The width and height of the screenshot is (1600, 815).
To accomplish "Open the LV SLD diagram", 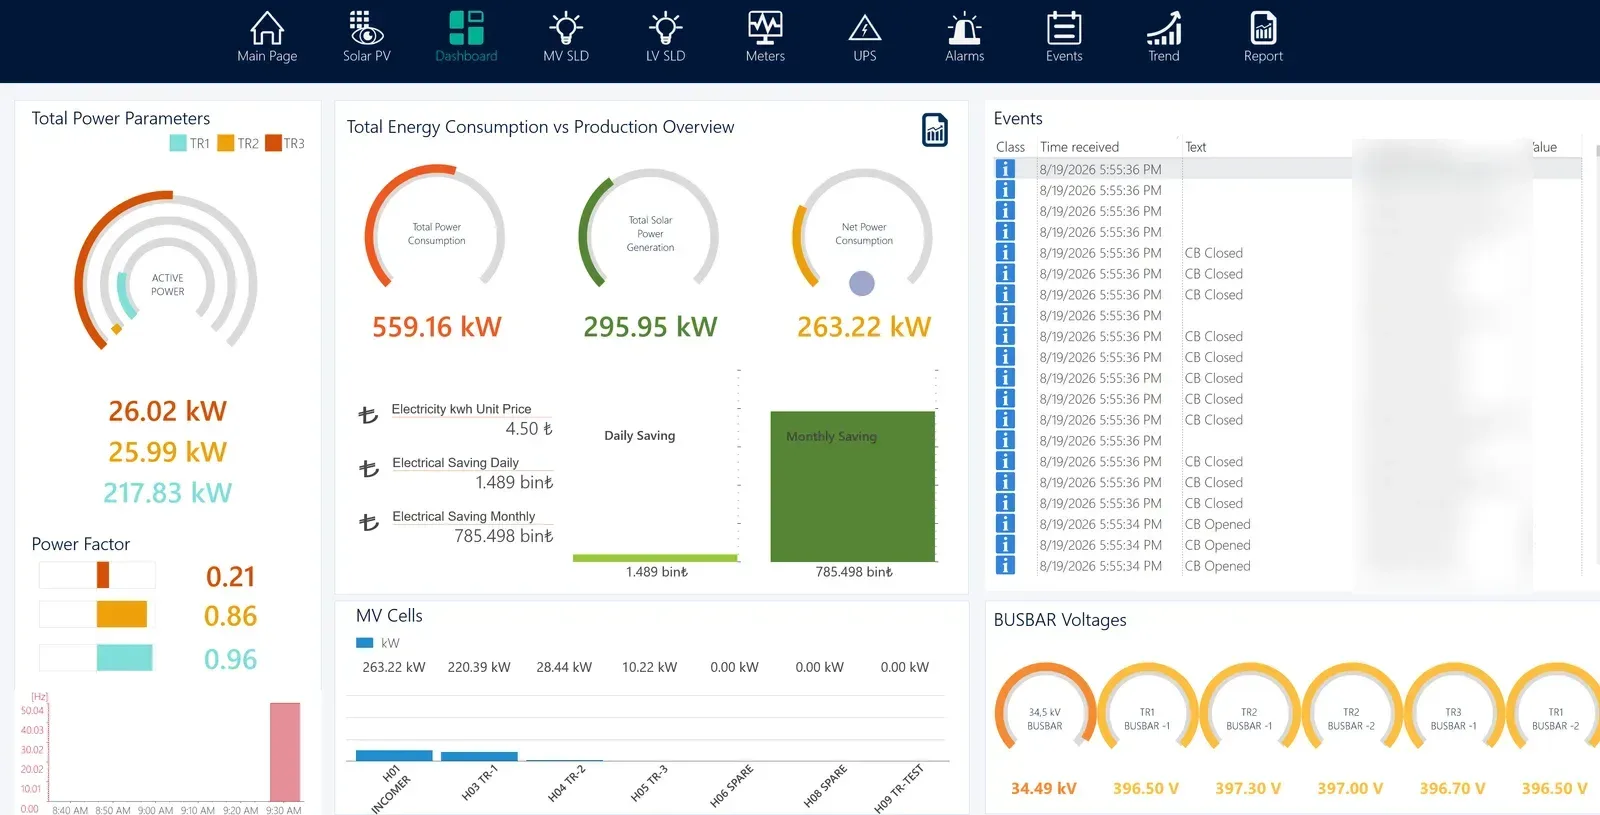I will [665, 27].
